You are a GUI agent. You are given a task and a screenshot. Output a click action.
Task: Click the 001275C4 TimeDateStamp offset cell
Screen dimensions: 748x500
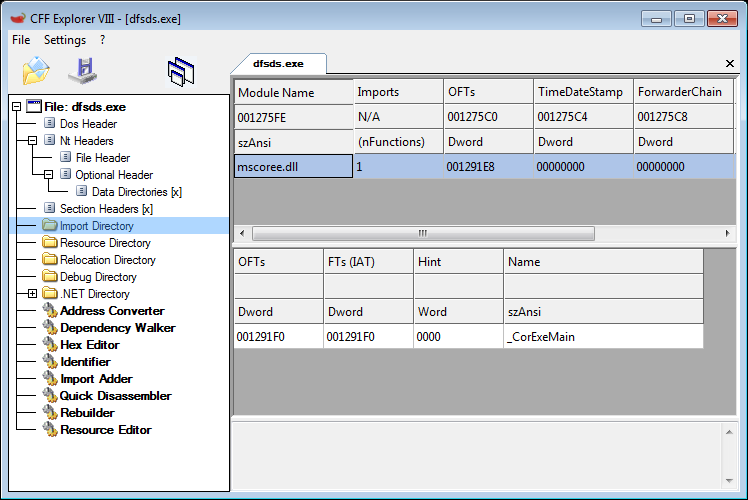(x=583, y=117)
